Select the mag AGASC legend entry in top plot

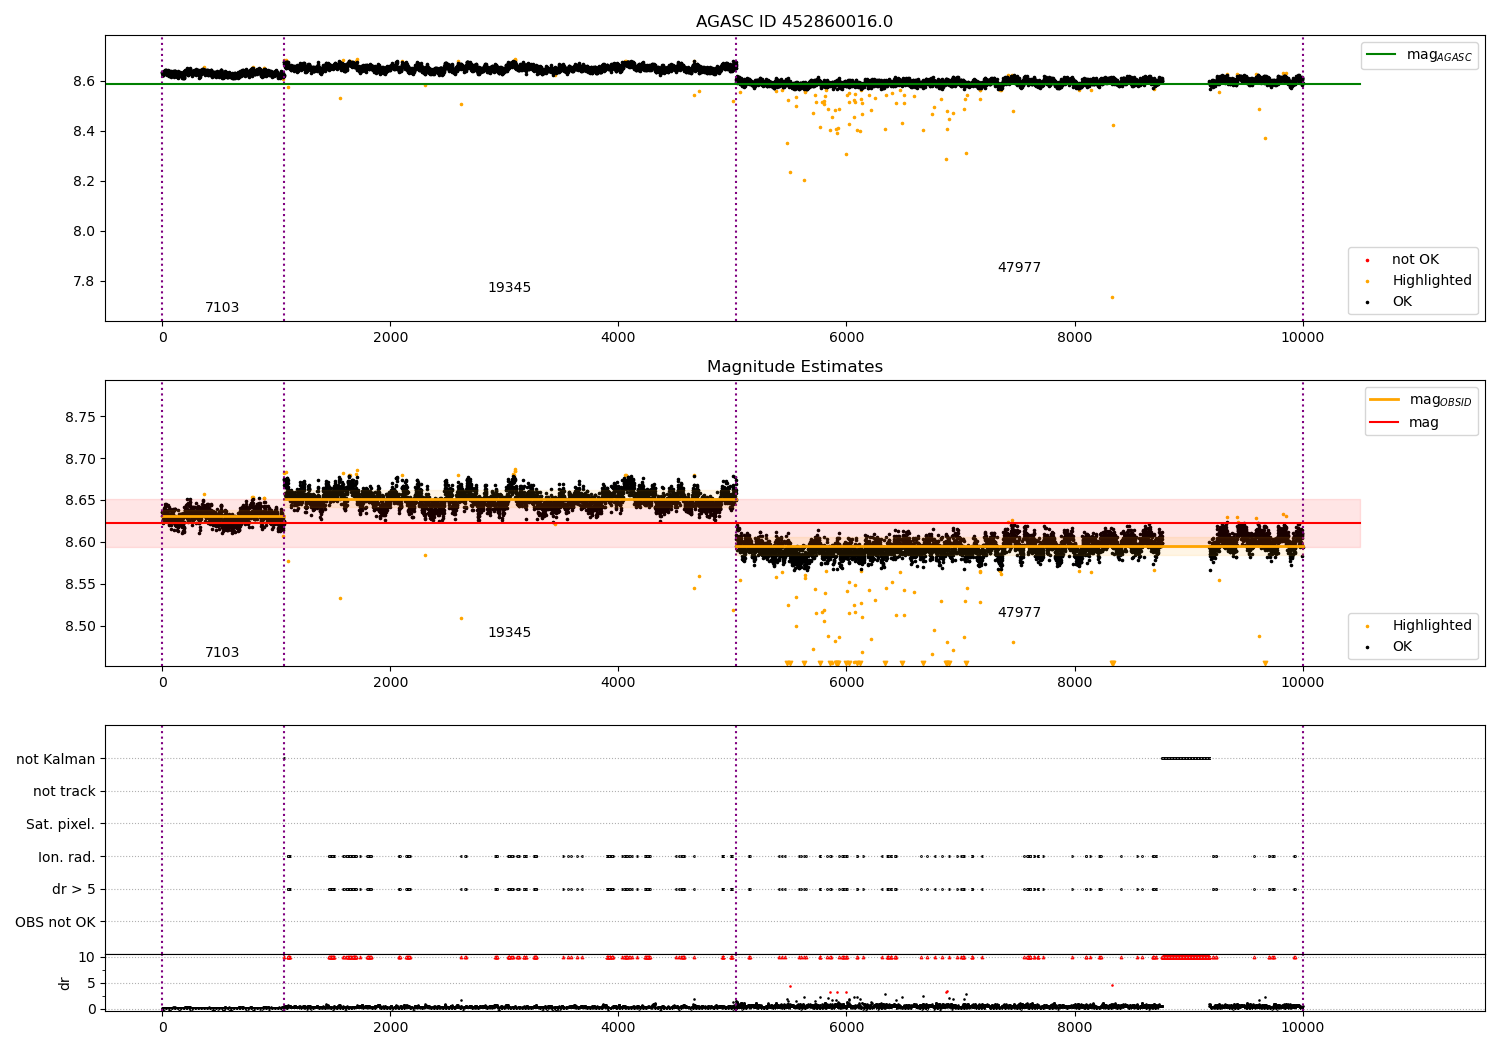tap(1420, 55)
